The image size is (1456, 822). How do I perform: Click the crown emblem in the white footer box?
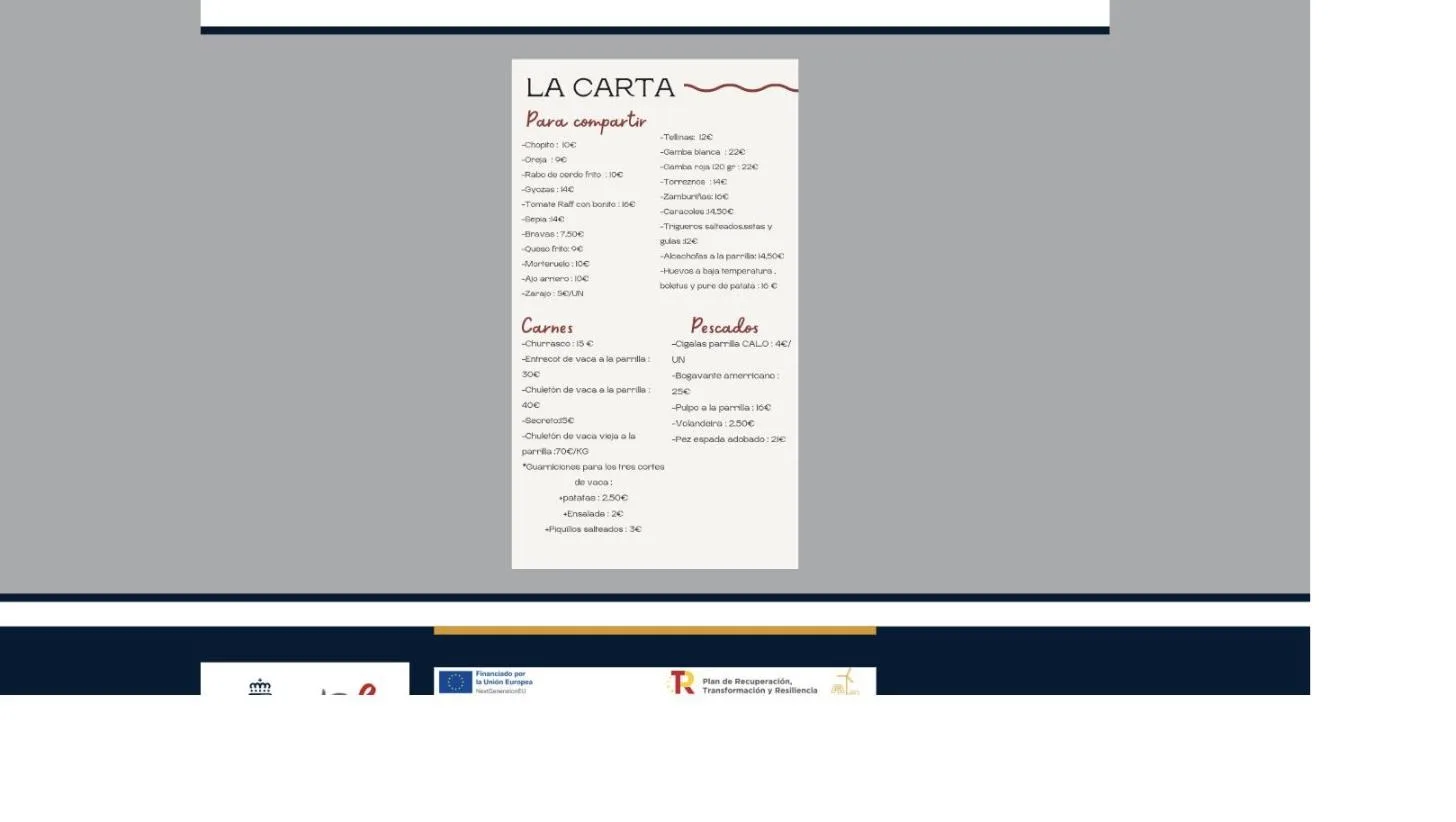(260, 687)
